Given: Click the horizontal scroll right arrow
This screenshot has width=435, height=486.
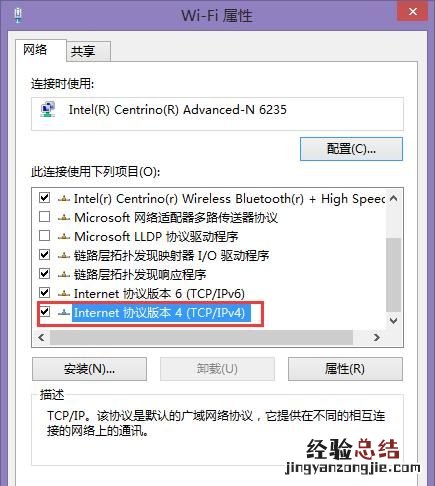Looking at the screenshot, I should point(377,338).
